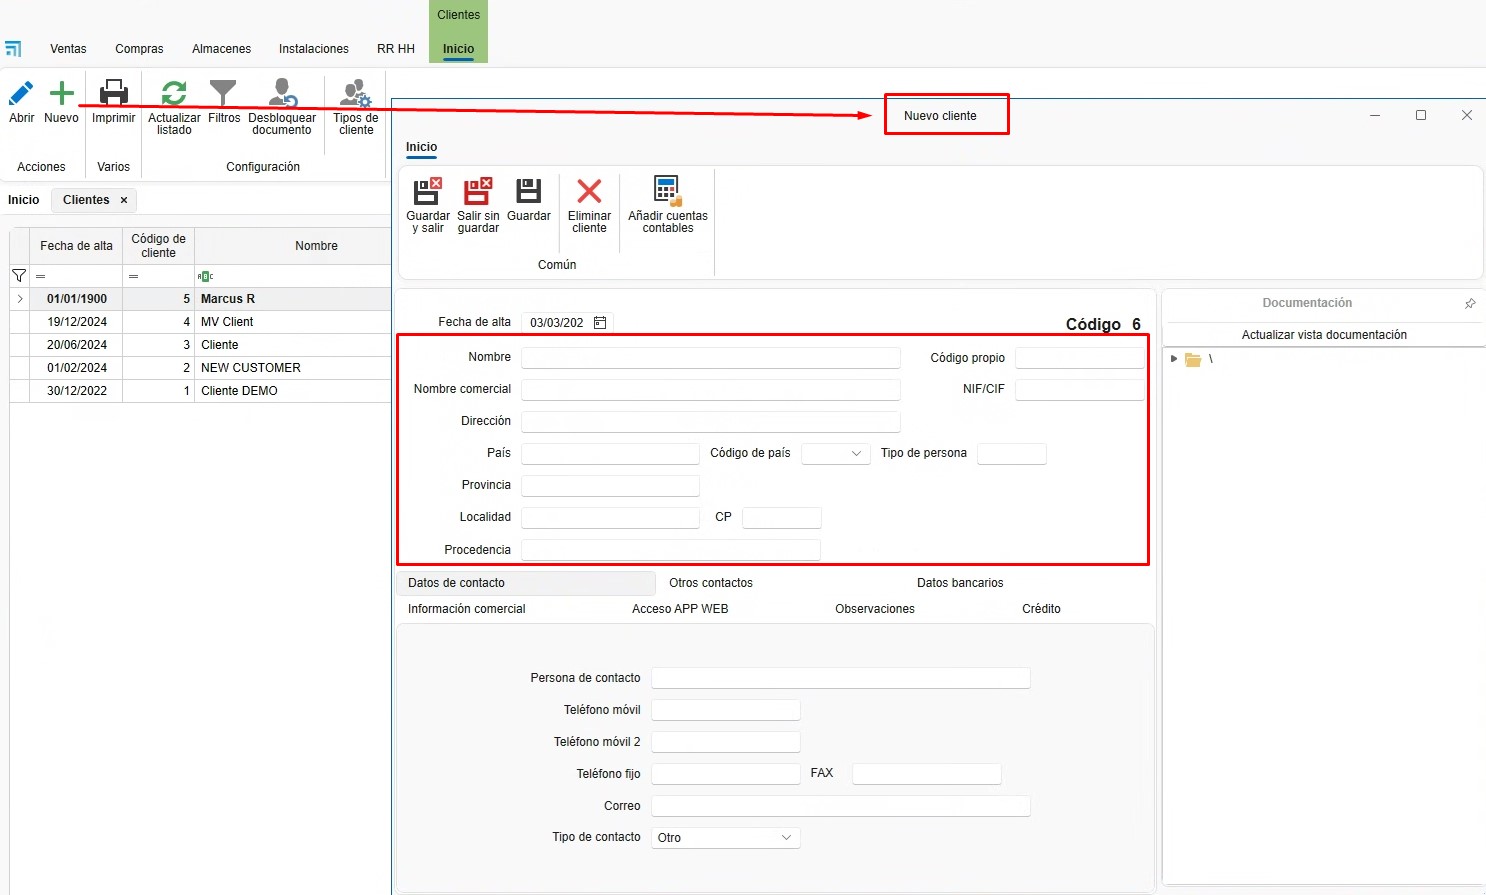
Task: Click the Teléfono móvil input field
Action: coord(726,710)
